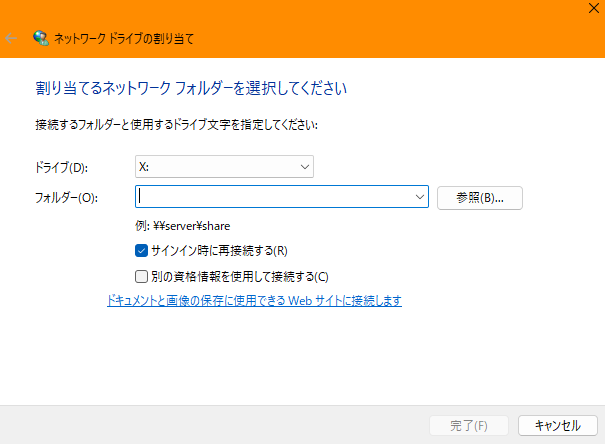Click the 接続するフォルダーと使用するドライブ文字 instruction text
The image size is (605, 444).
170,126
